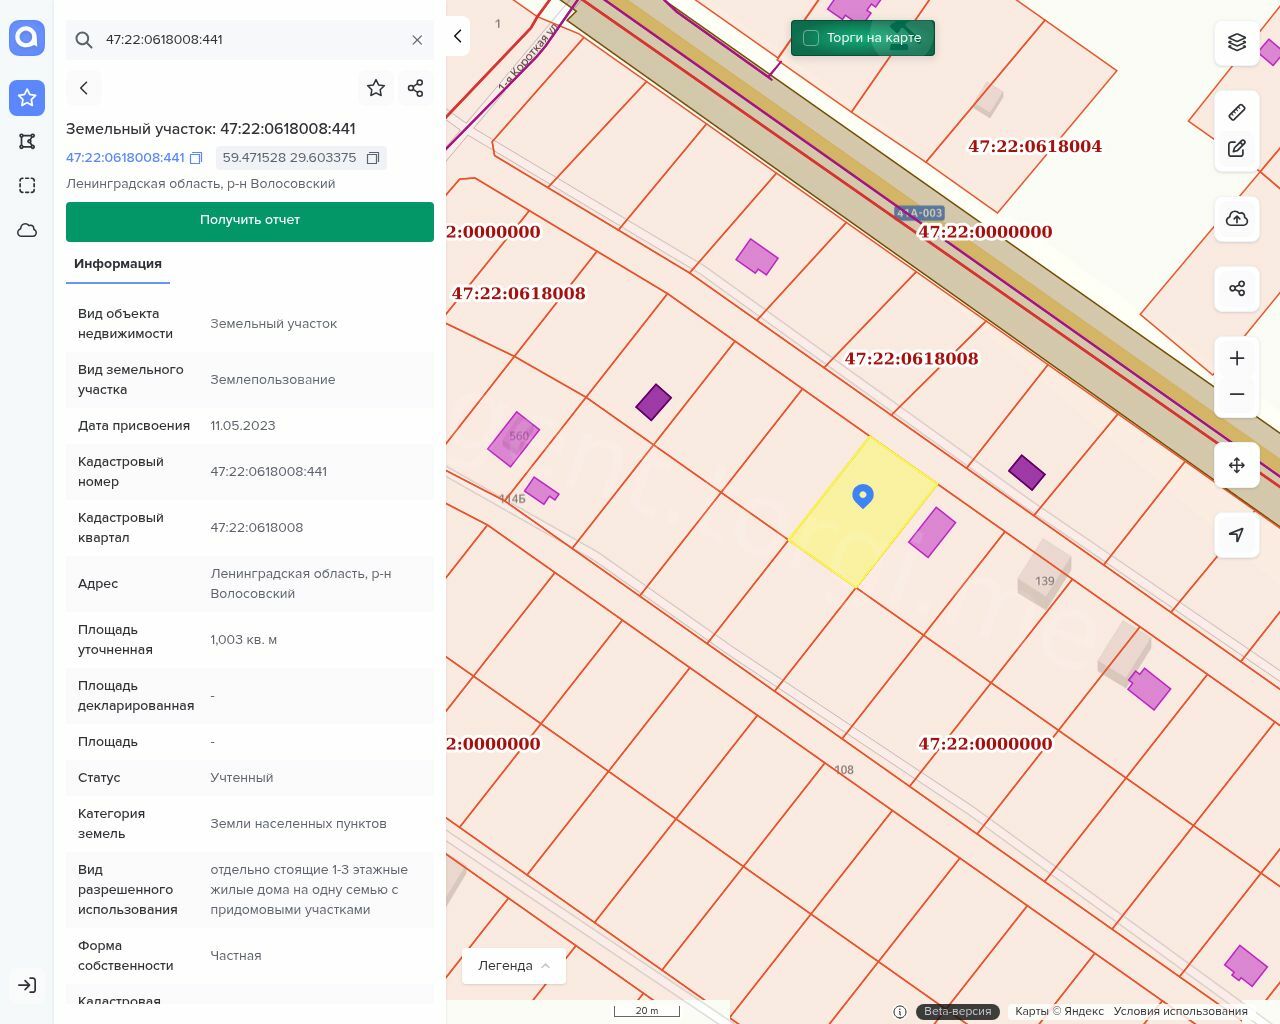Switch to the 'Информация' tab
The height and width of the screenshot is (1024, 1280).
pos(118,264)
